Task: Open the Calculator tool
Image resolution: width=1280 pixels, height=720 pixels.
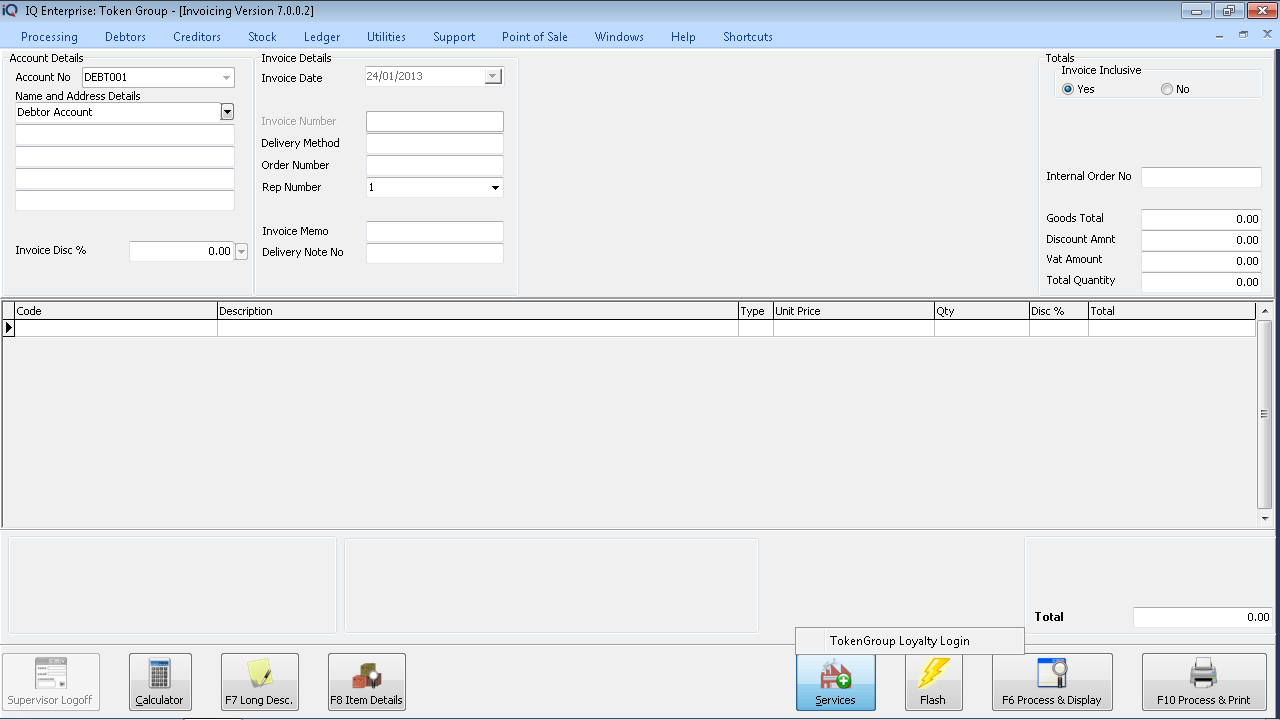Action: (159, 682)
